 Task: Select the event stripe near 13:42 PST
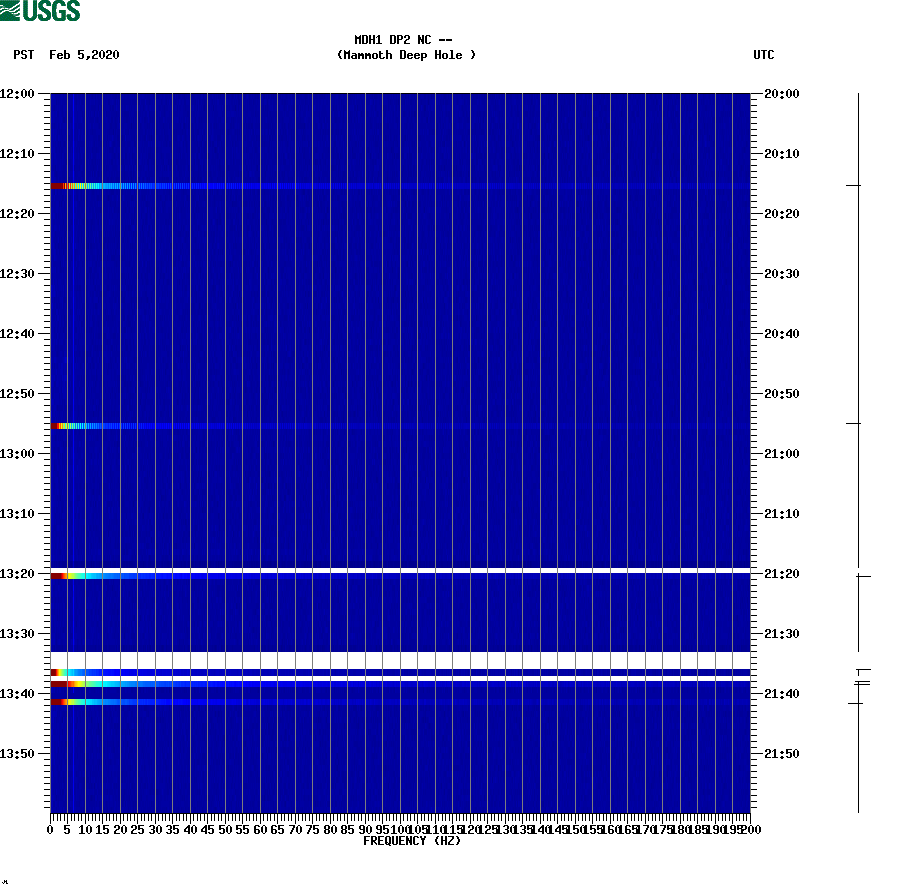point(60,702)
